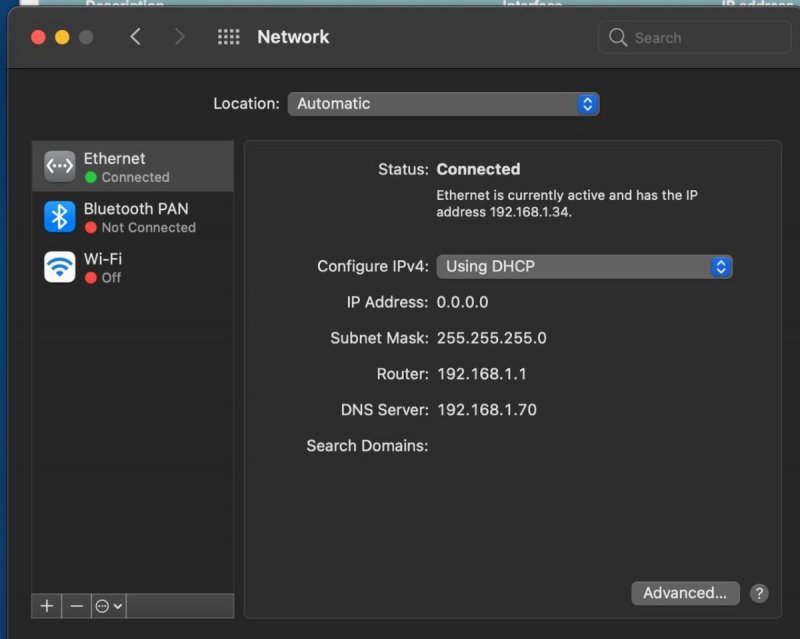The width and height of the screenshot is (800, 639).
Task: Click the forward navigation arrow
Action: coord(179,37)
